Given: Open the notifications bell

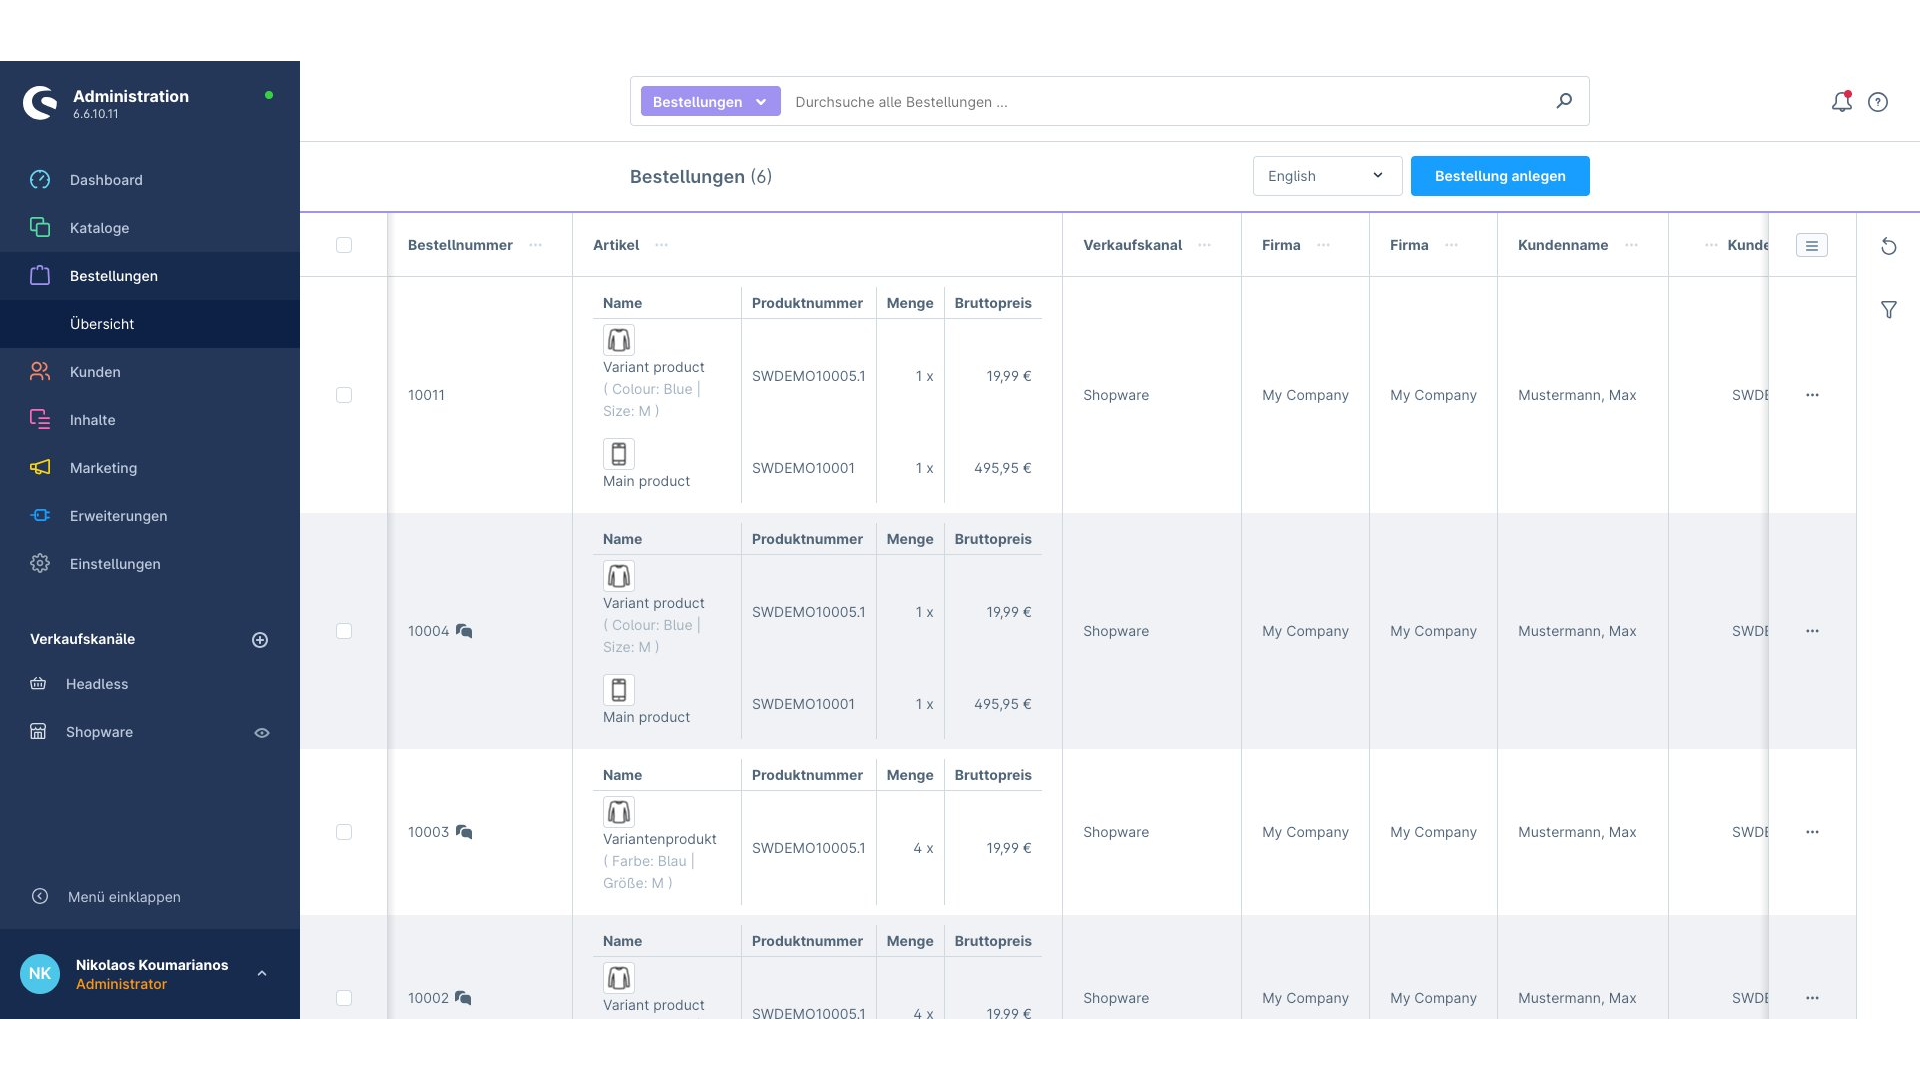Looking at the screenshot, I should pyautogui.click(x=1841, y=101).
